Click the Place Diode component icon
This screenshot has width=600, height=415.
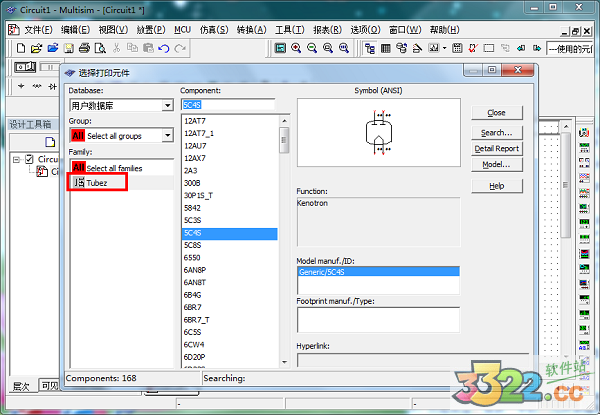tap(53, 86)
